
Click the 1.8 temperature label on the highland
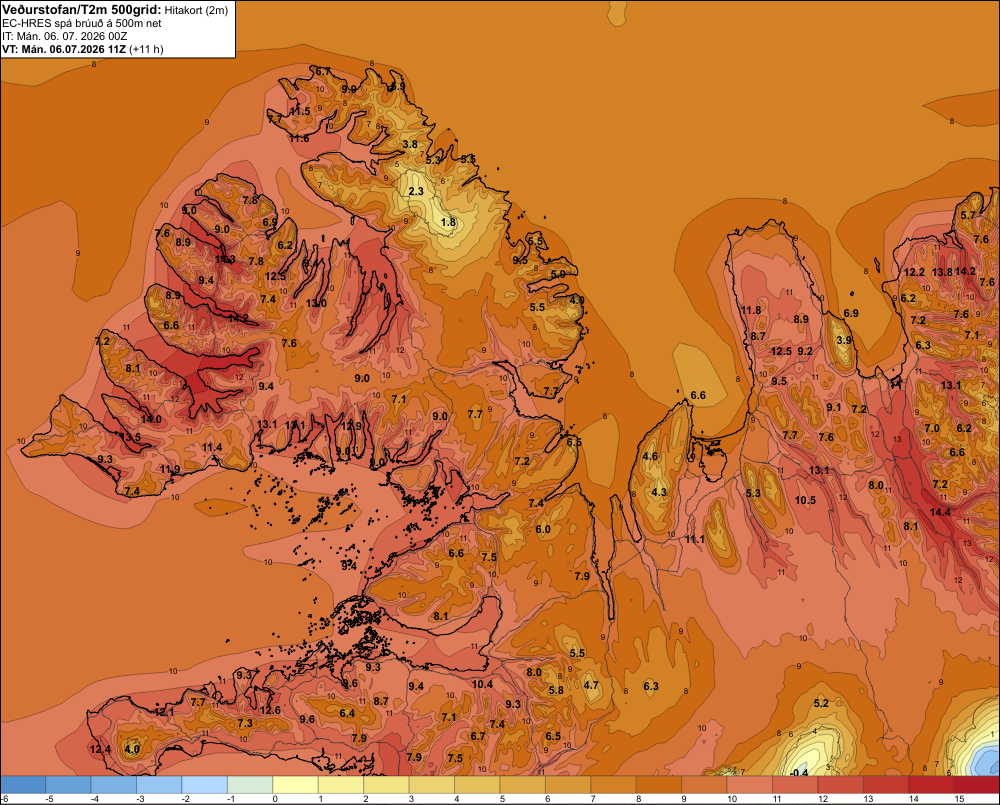tap(448, 223)
